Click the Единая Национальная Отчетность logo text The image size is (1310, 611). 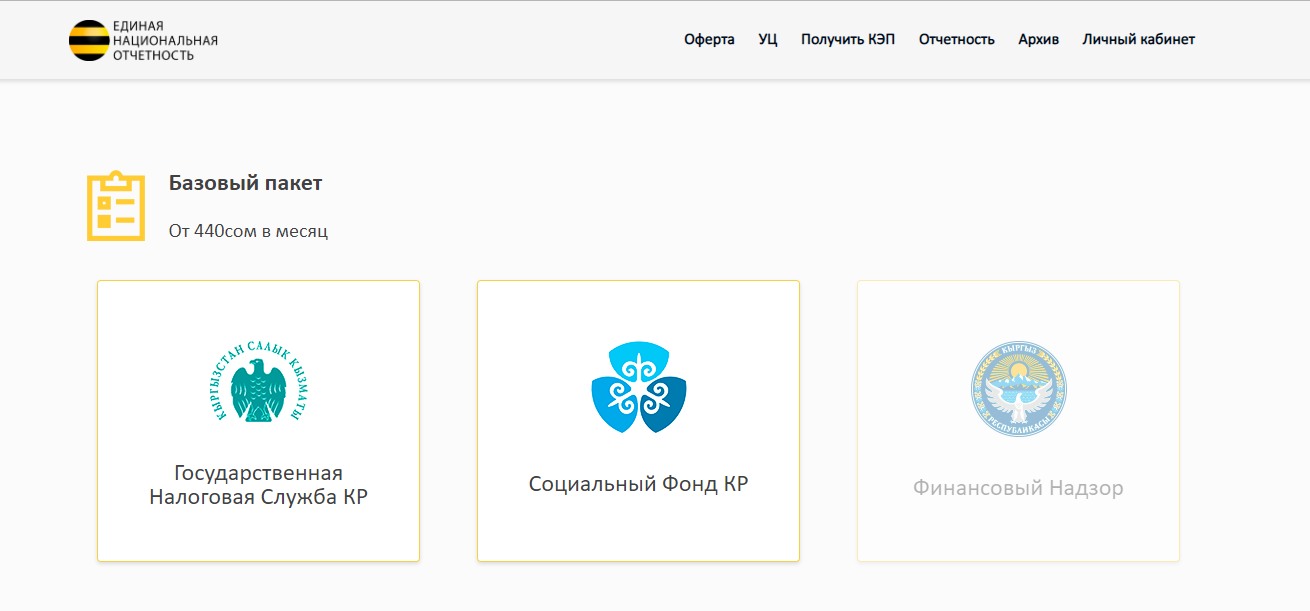tap(165, 40)
